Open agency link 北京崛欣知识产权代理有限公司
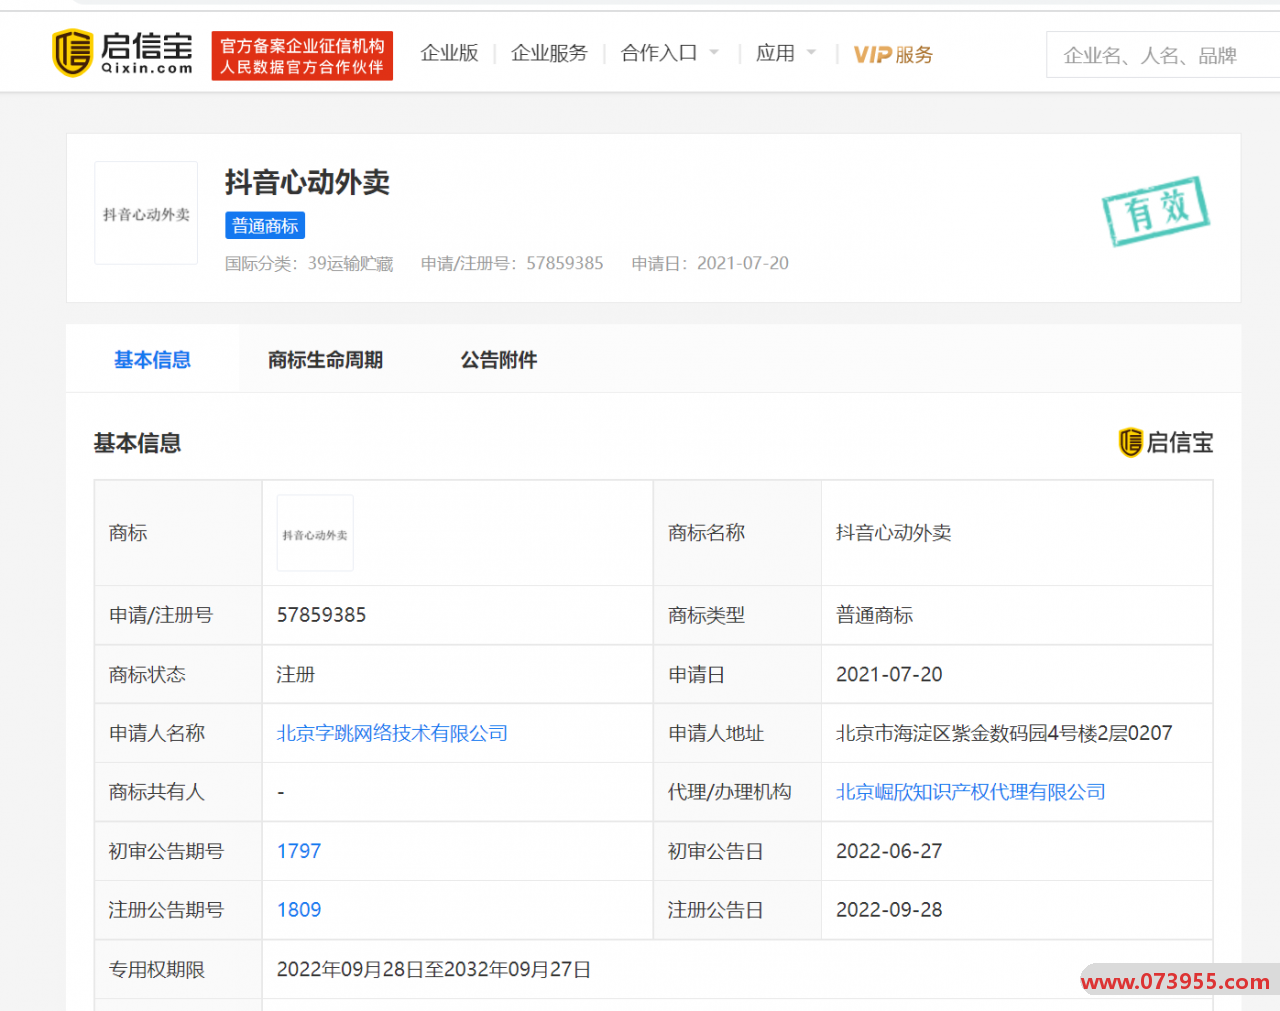The image size is (1280, 1011). (x=970, y=792)
